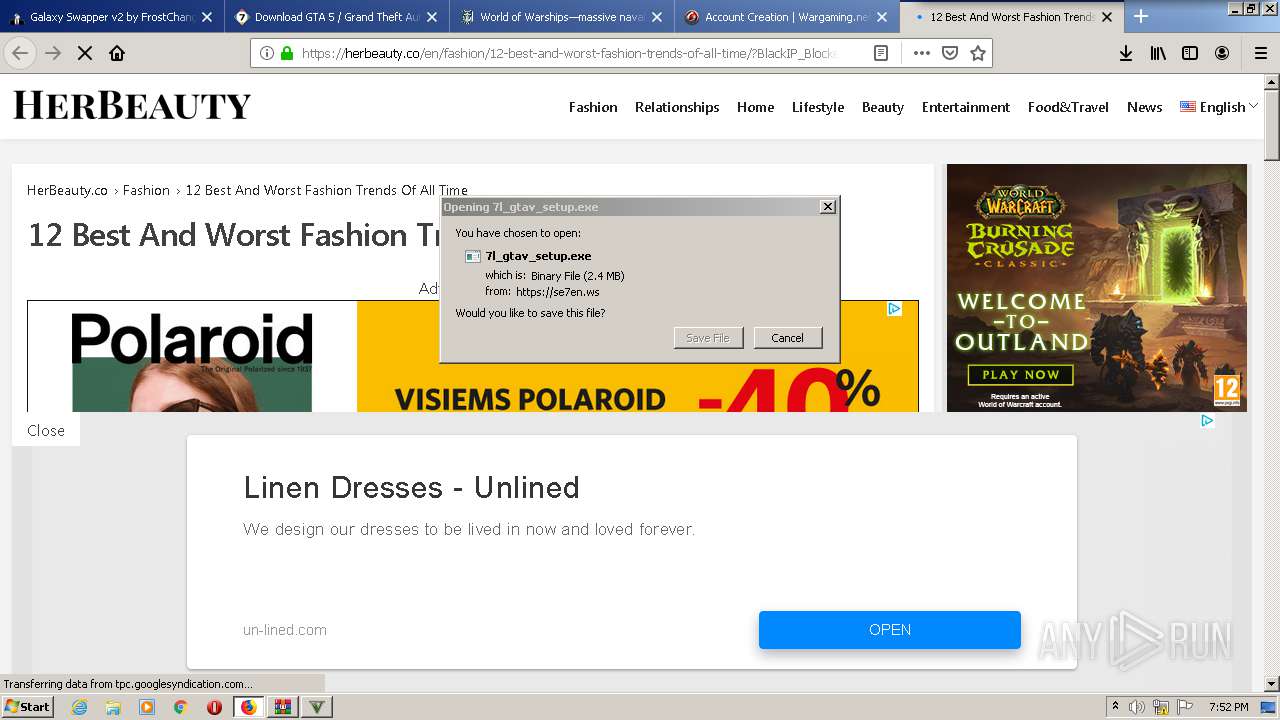Click Save File in download dialog

pyautogui.click(x=708, y=338)
